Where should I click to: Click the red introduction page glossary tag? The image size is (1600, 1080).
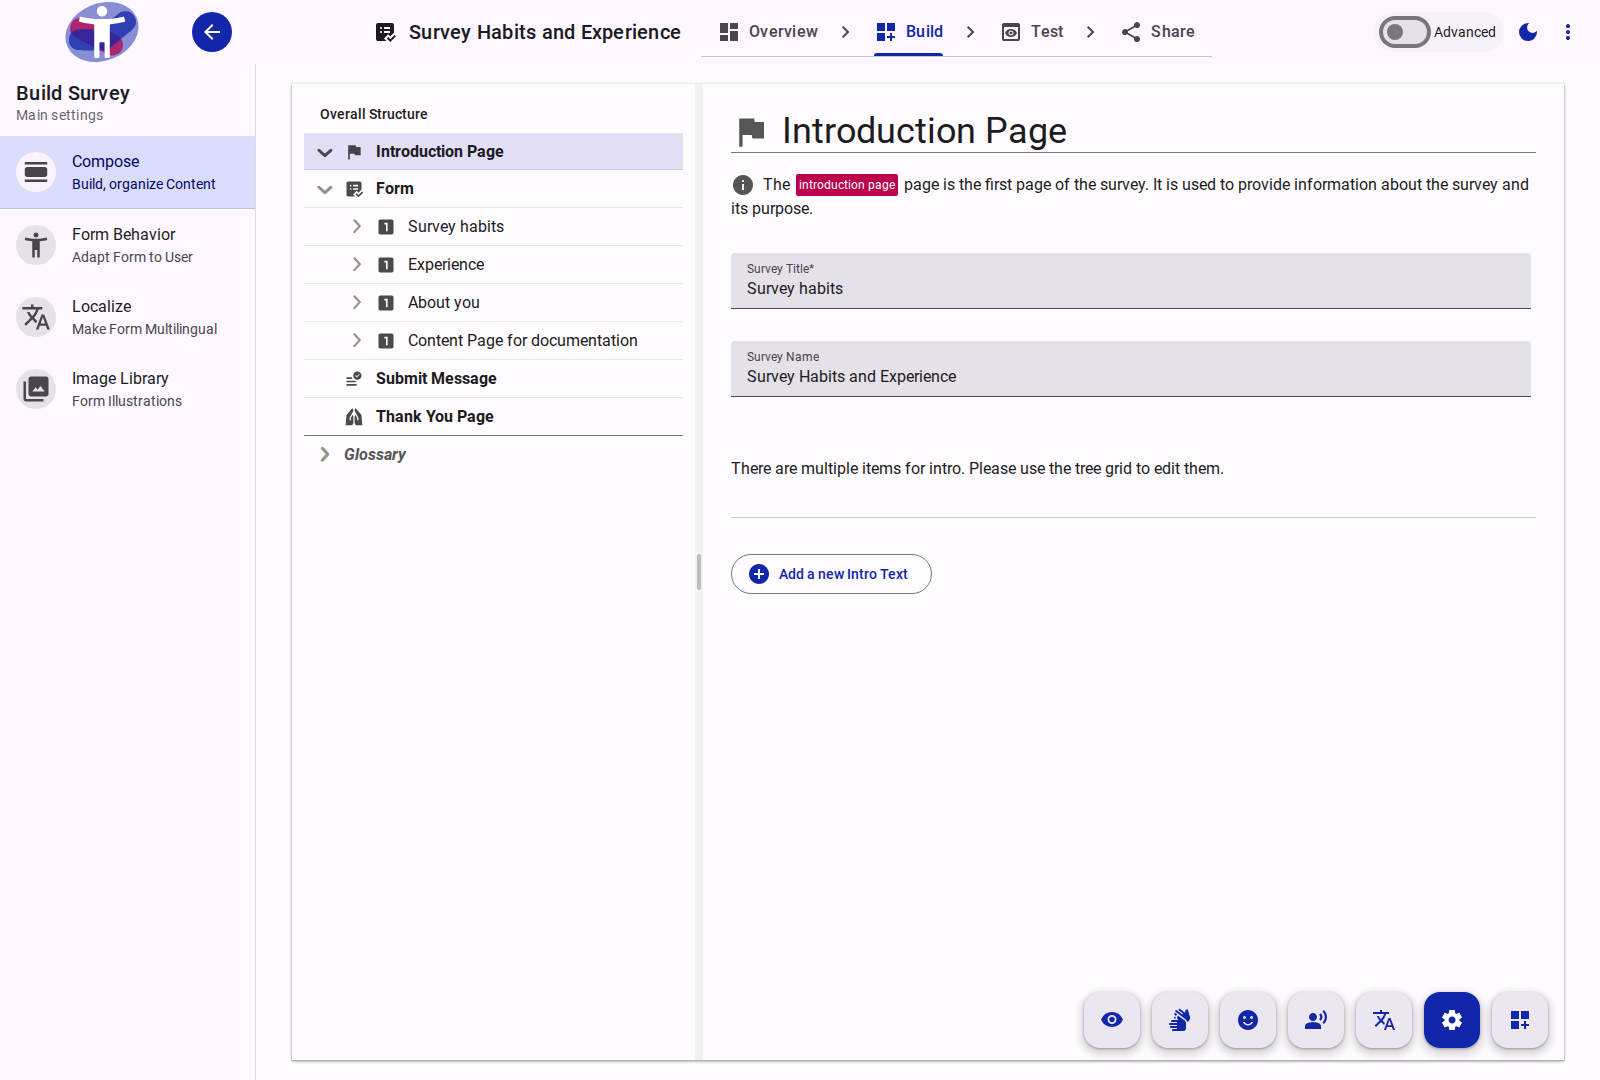coord(847,185)
